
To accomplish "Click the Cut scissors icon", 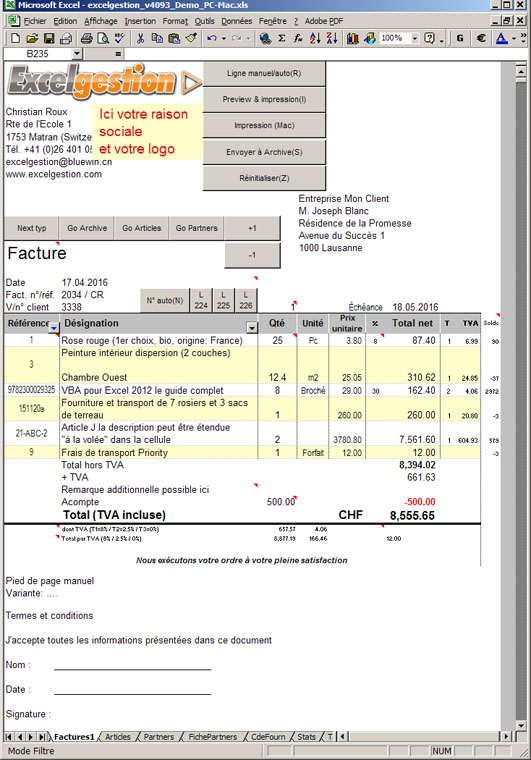I will pos(141,38).
